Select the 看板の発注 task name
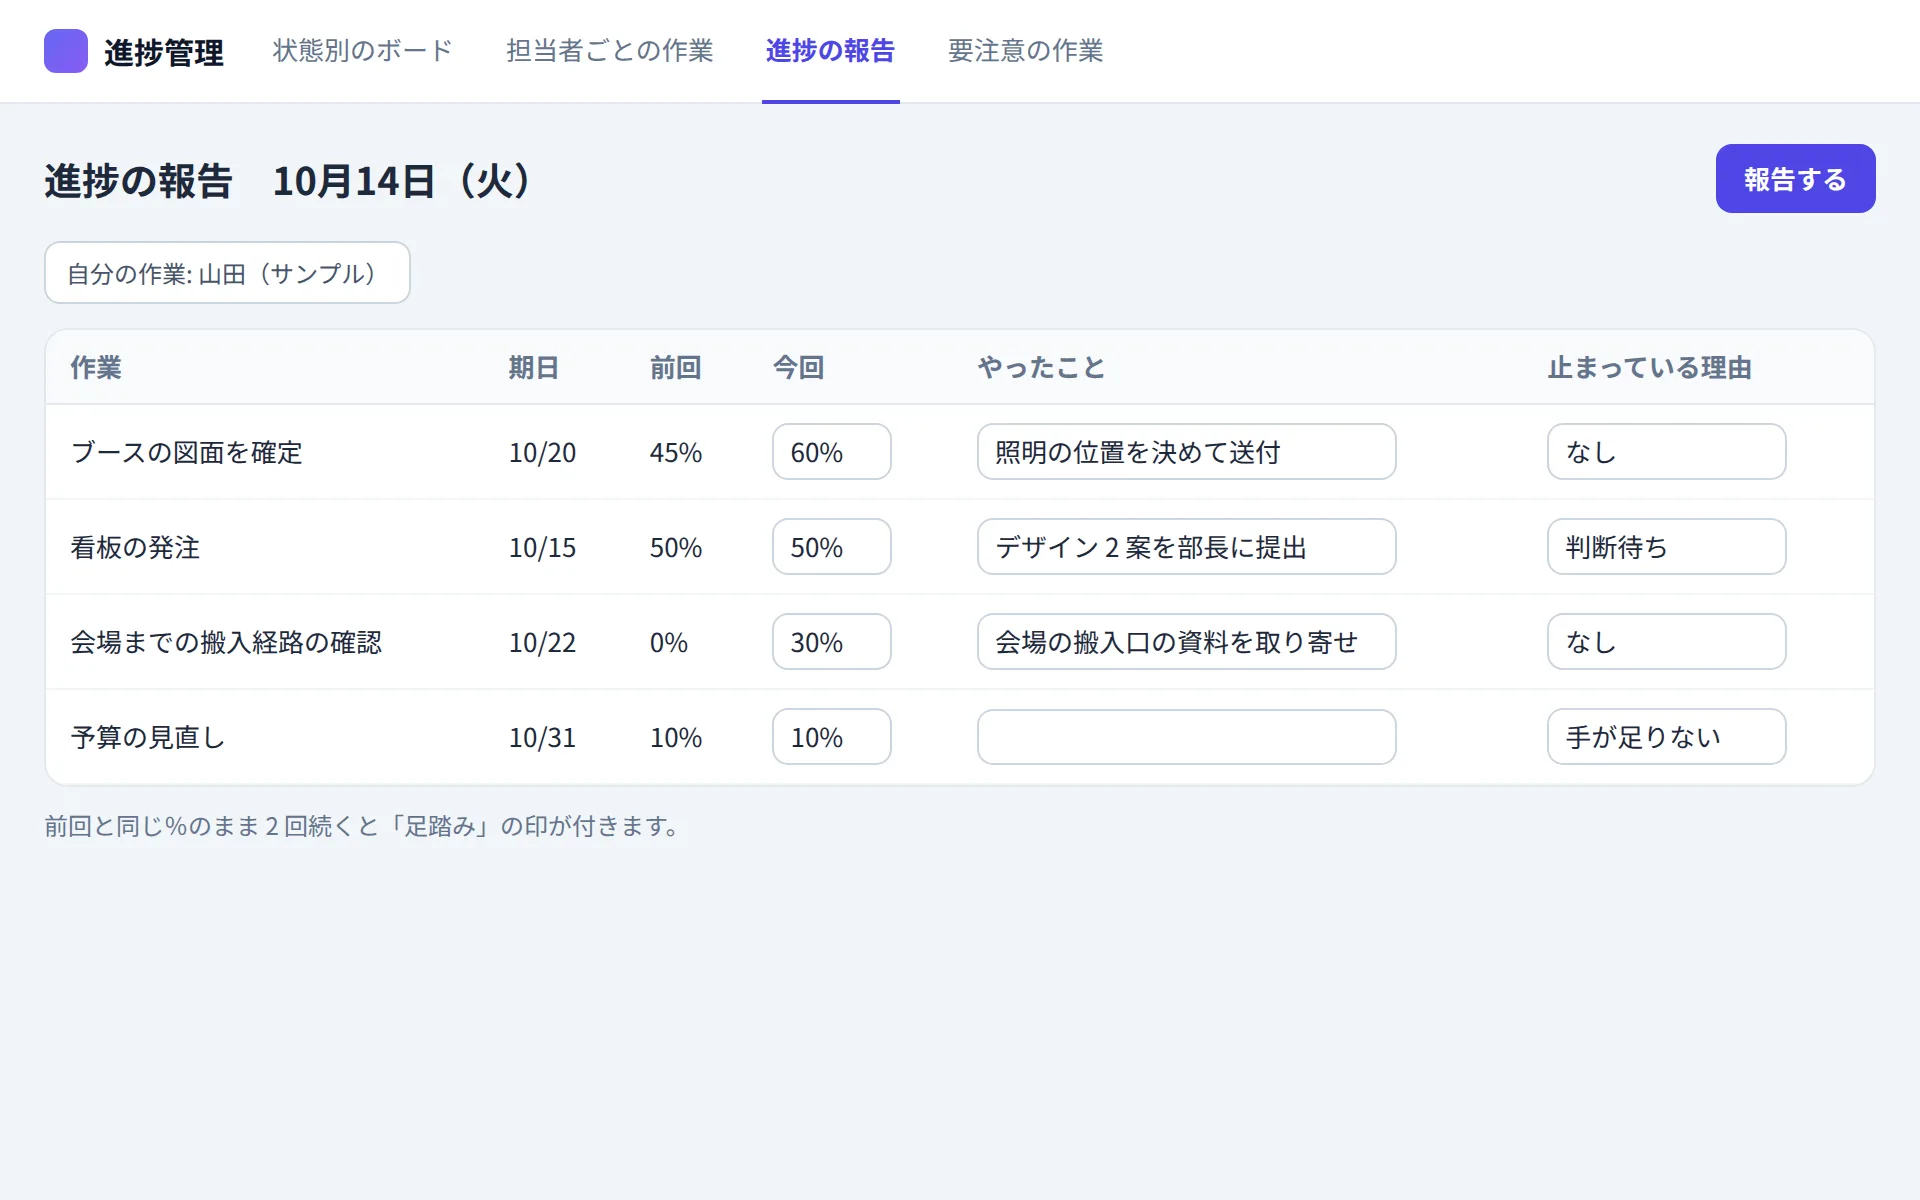Screen dimensions: 1920x1200 point(135,548)
